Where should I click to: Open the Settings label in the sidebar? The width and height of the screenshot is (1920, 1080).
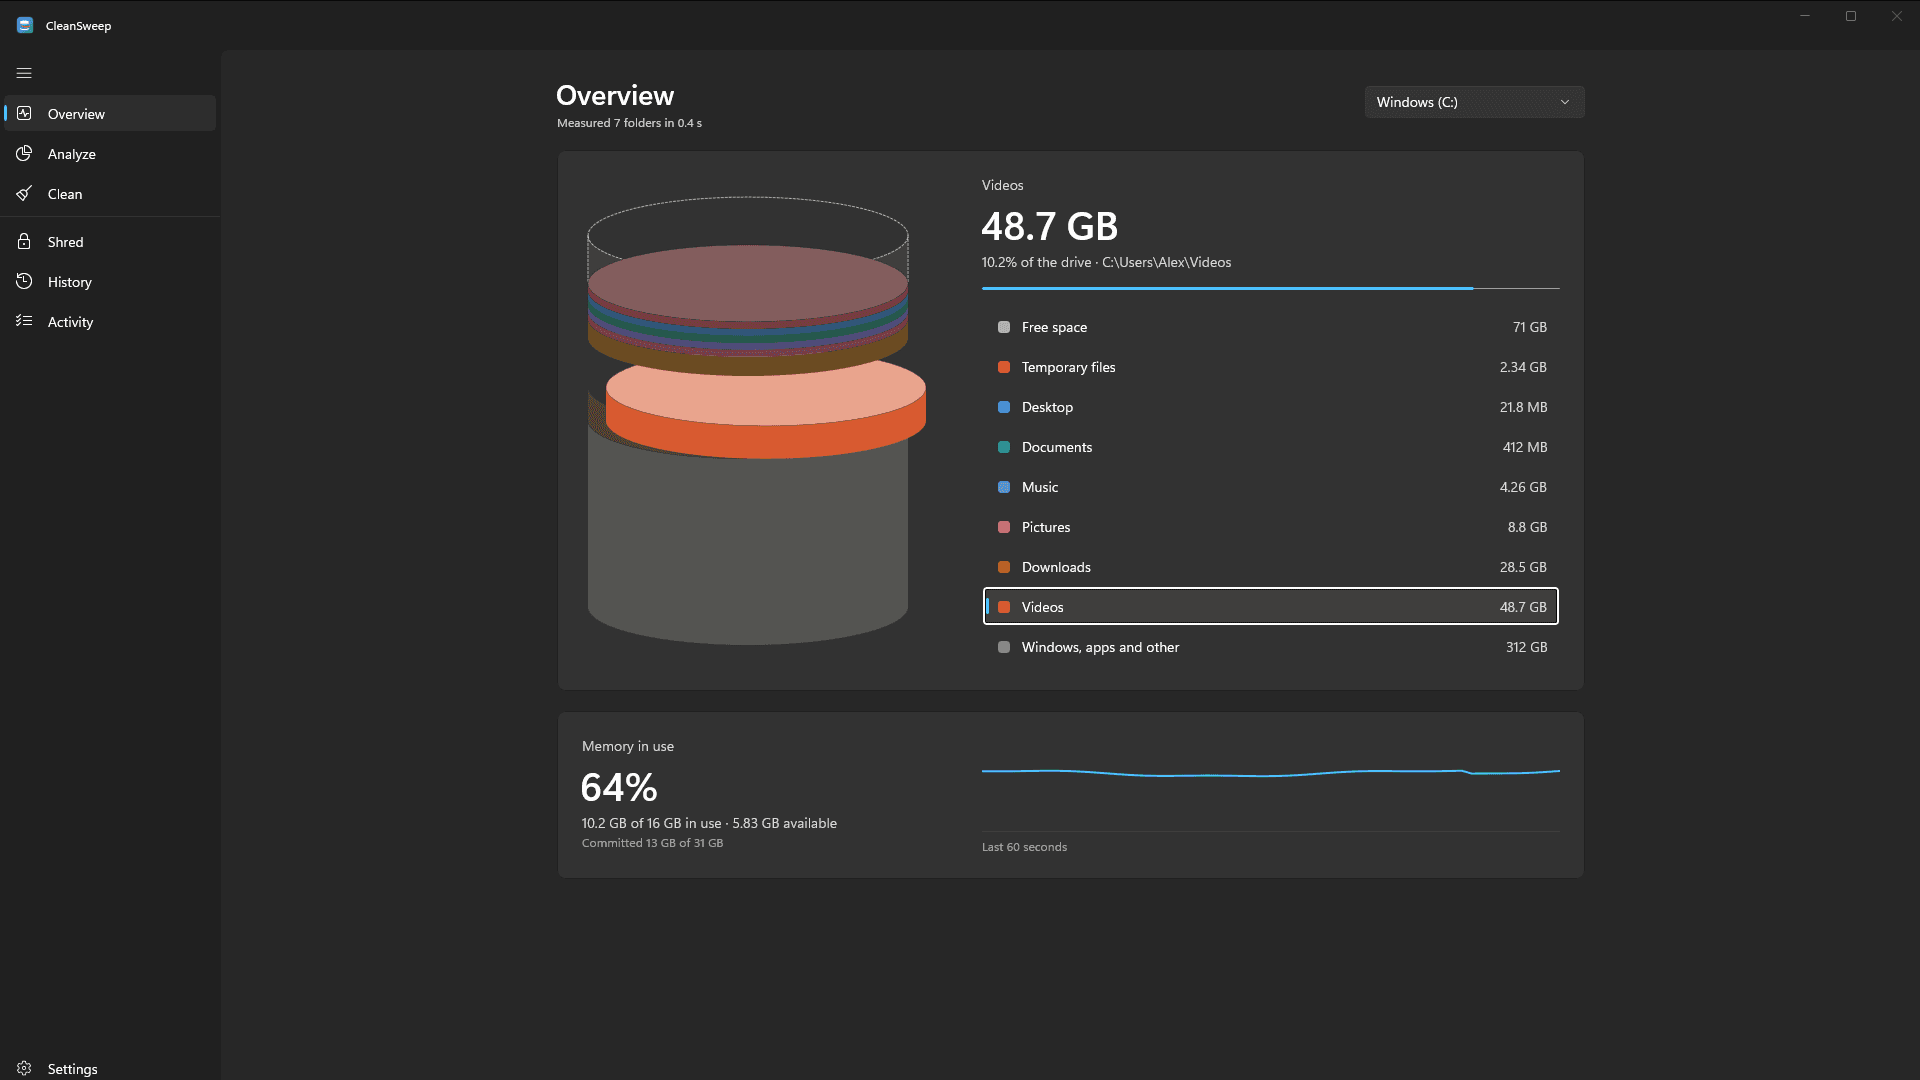point(73,1069)
